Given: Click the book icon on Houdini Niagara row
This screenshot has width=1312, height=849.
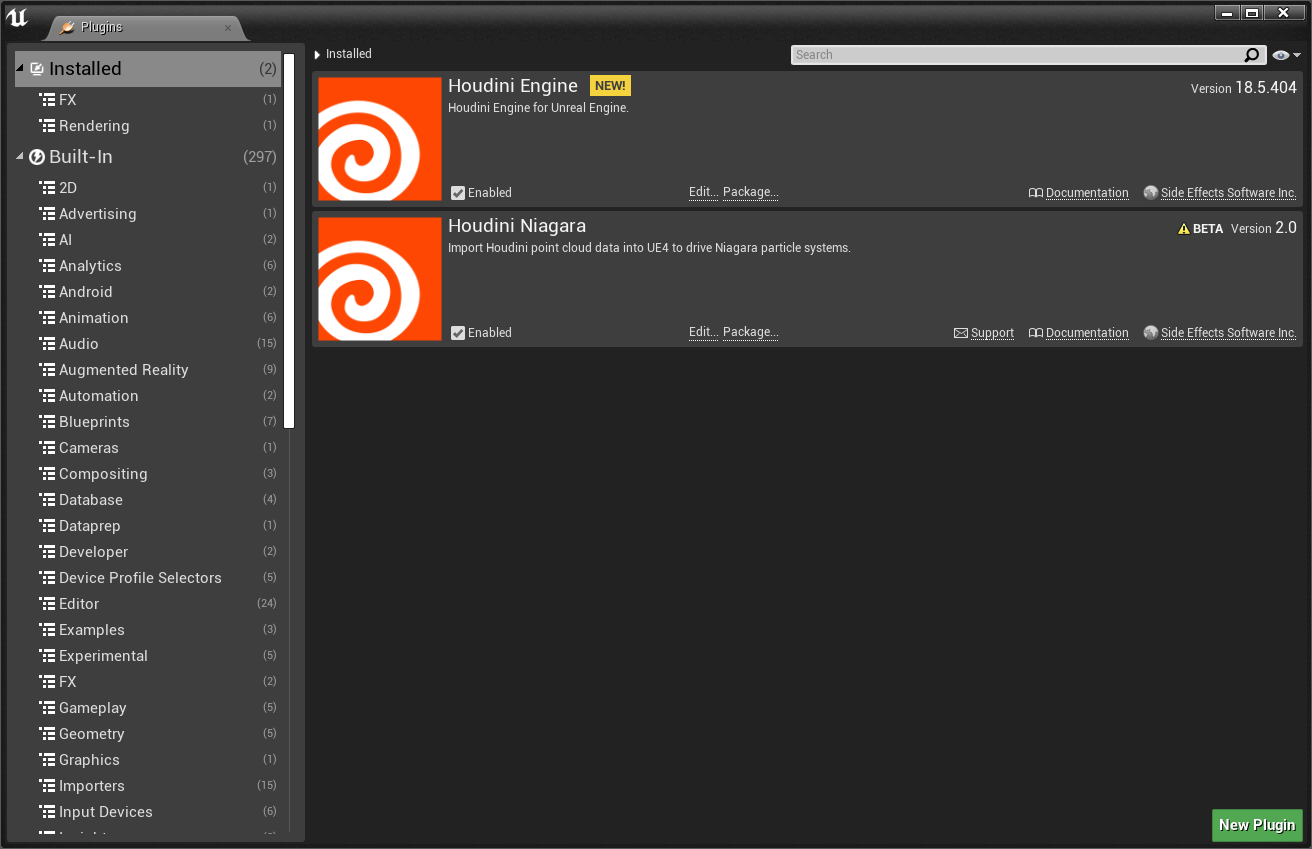Looking at the screenshot, I should pos(1036,333).
